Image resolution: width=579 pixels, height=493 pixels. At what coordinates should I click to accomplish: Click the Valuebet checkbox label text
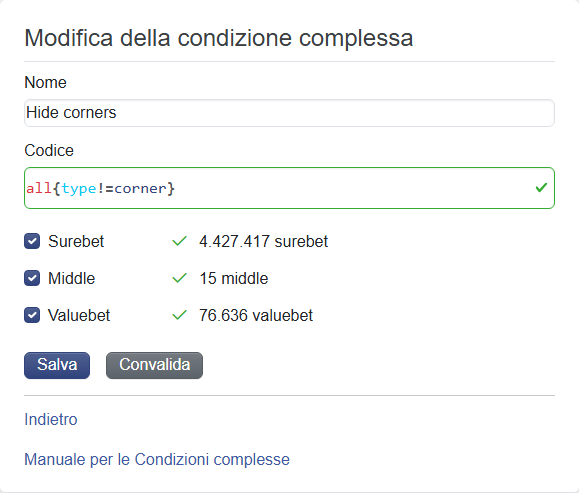coord(79,315)
